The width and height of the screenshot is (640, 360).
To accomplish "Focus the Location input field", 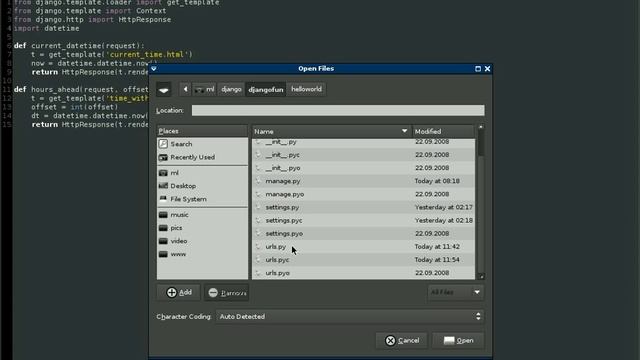I will tap(338, 110).
